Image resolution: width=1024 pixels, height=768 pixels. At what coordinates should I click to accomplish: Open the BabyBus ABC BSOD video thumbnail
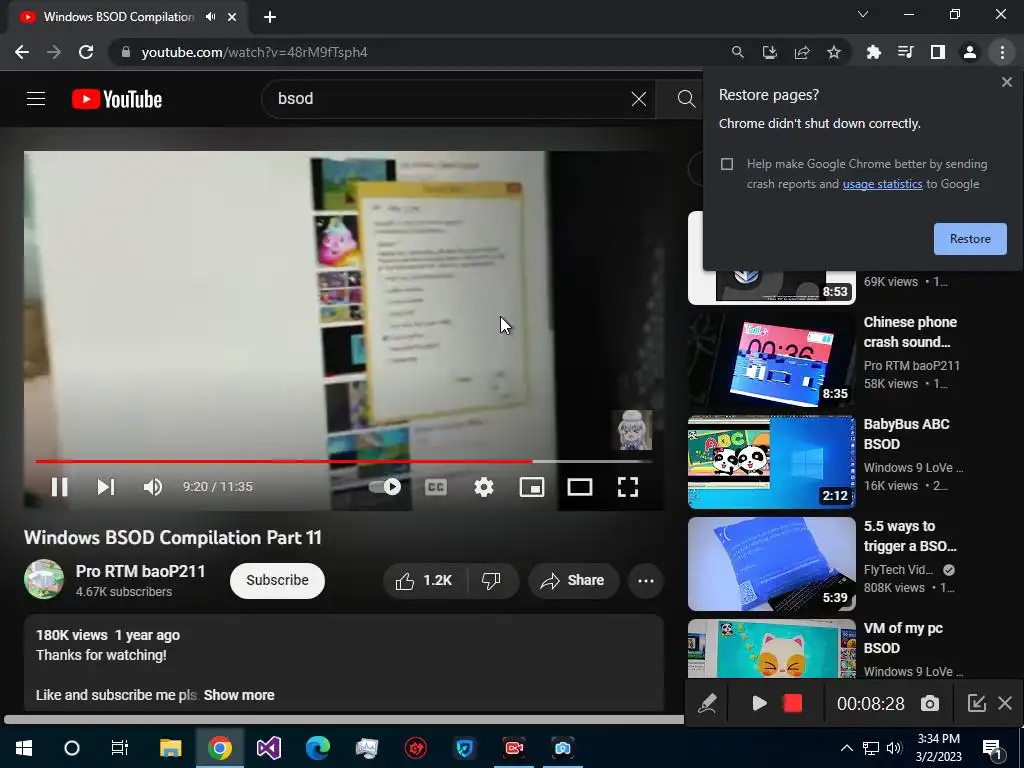(x=771, y=462)
